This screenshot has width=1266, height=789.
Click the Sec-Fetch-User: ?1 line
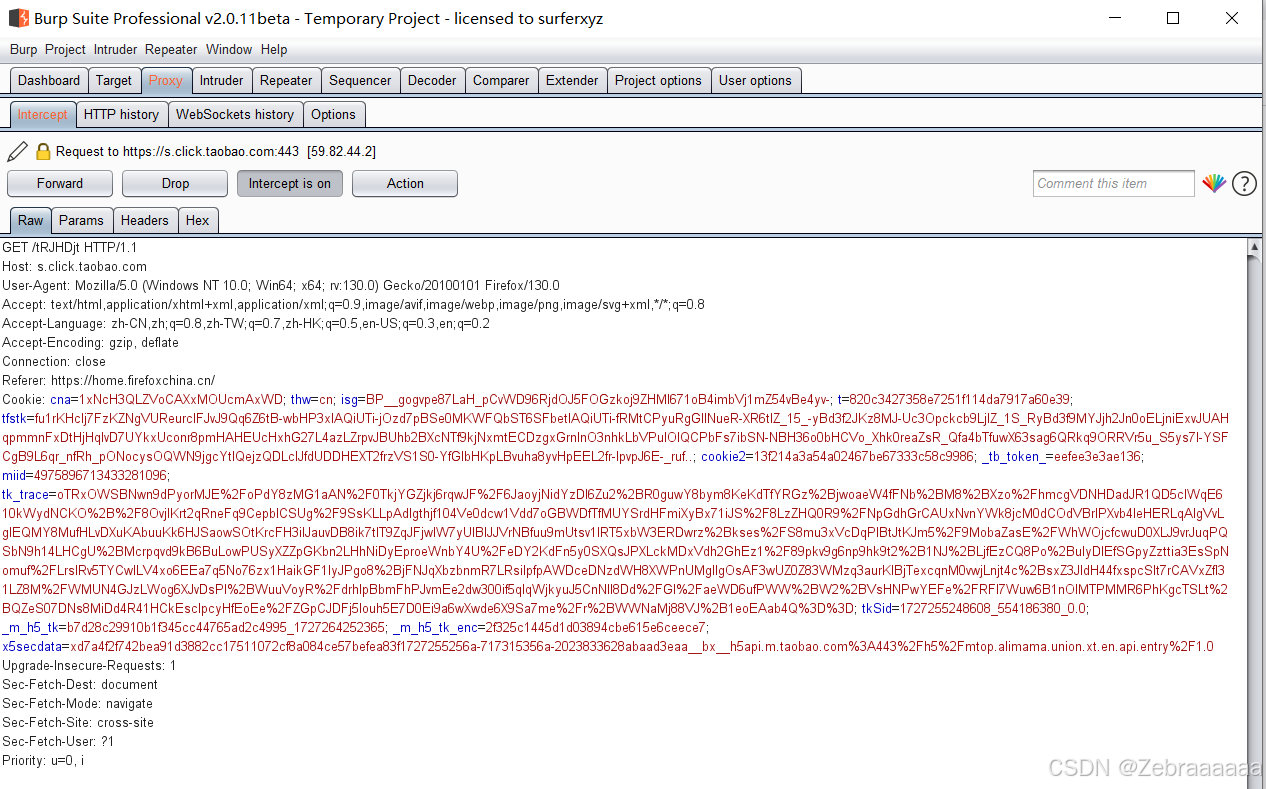pyautogui.click(x=58, y=741)
